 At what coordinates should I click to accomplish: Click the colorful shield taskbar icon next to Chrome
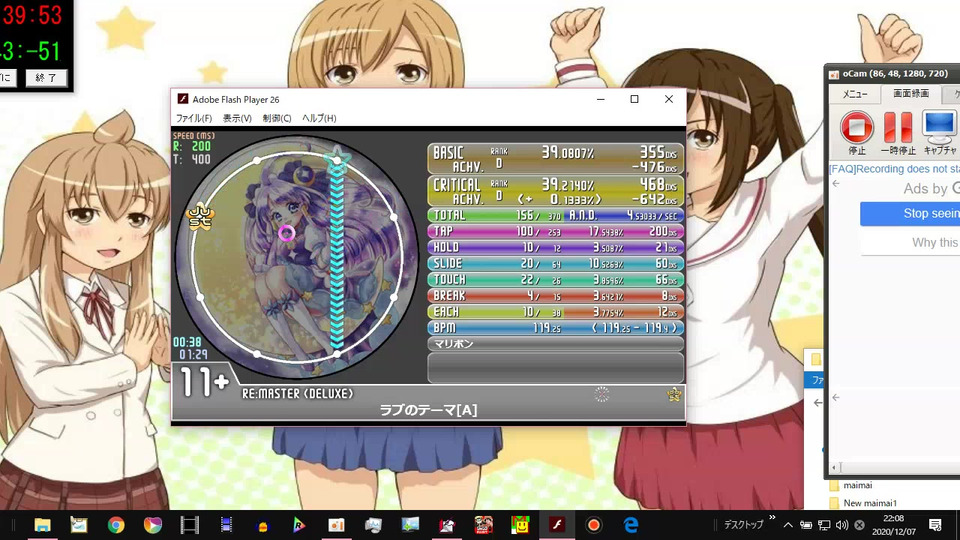(x=152, y=525)
